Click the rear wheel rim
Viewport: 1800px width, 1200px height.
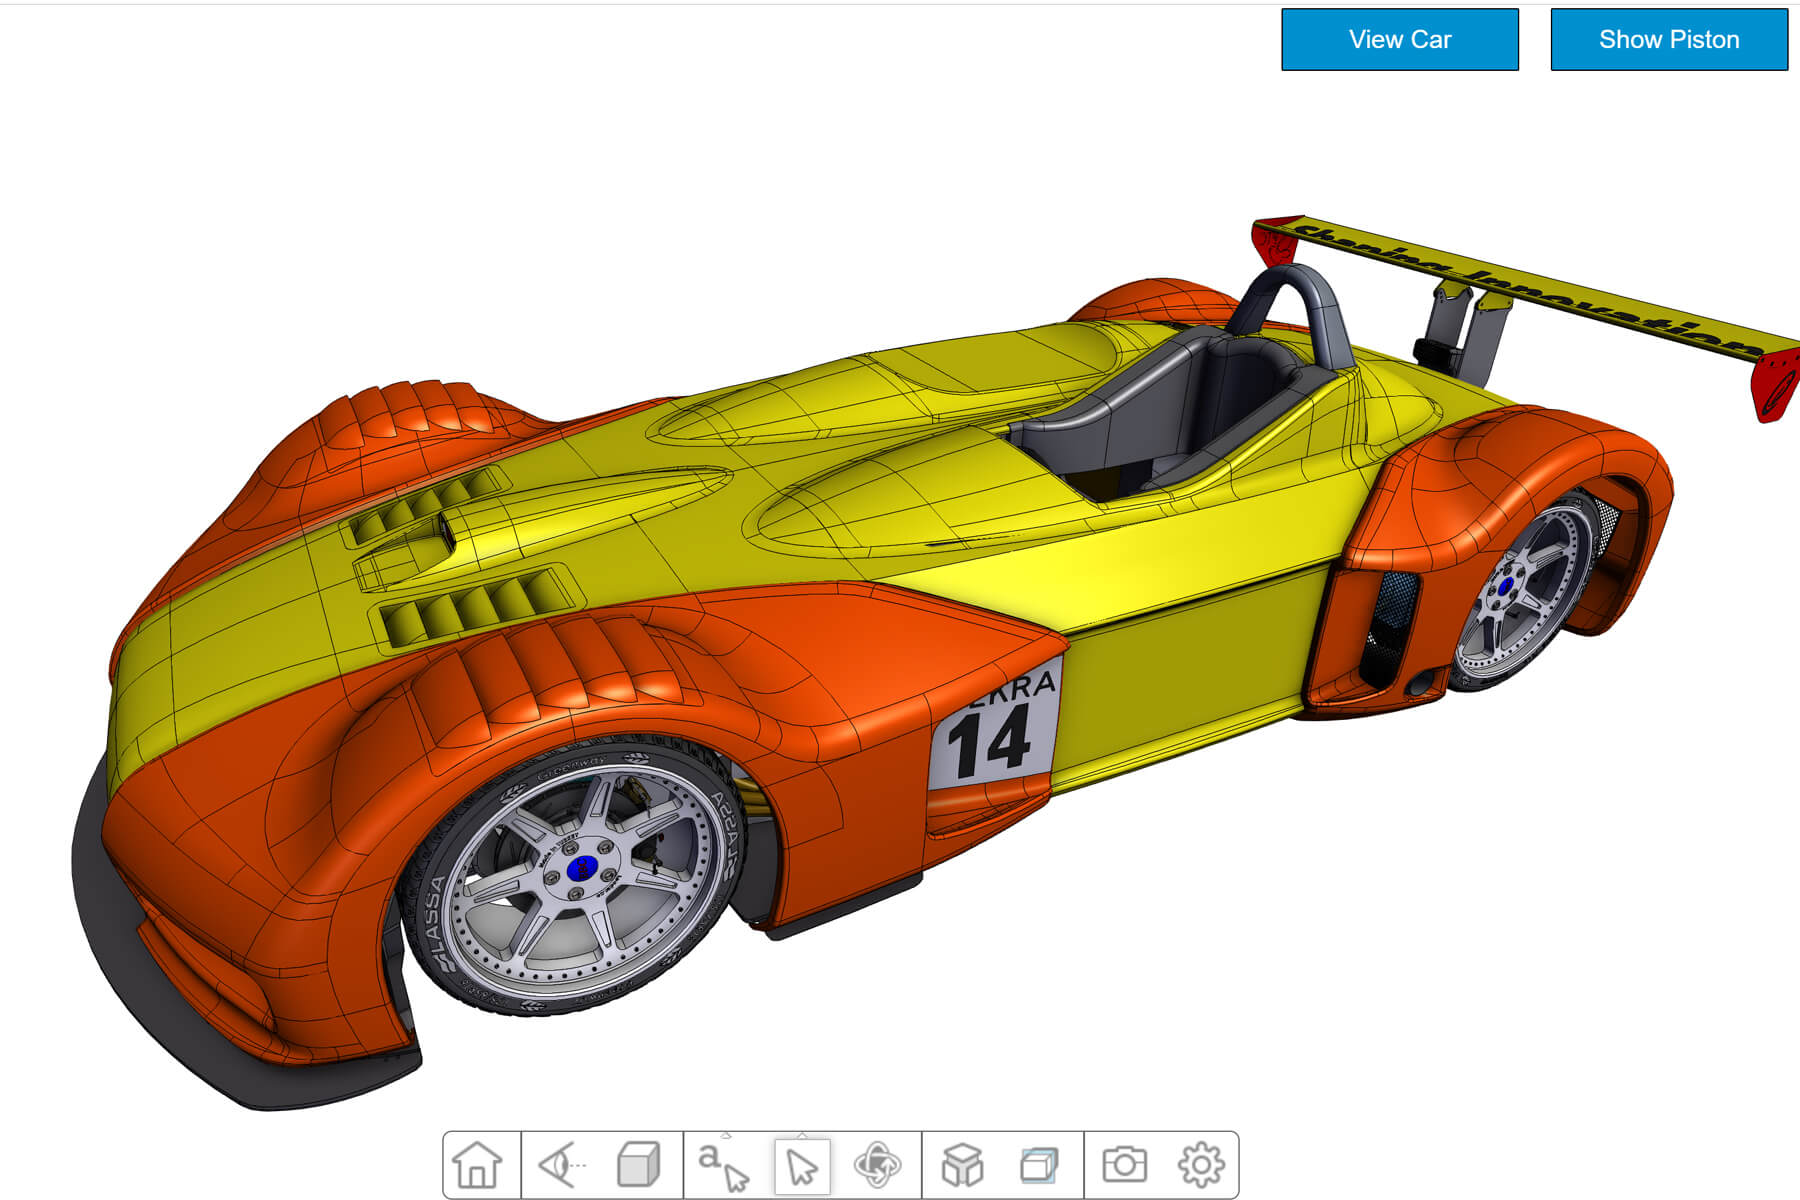pos(1525,590)
